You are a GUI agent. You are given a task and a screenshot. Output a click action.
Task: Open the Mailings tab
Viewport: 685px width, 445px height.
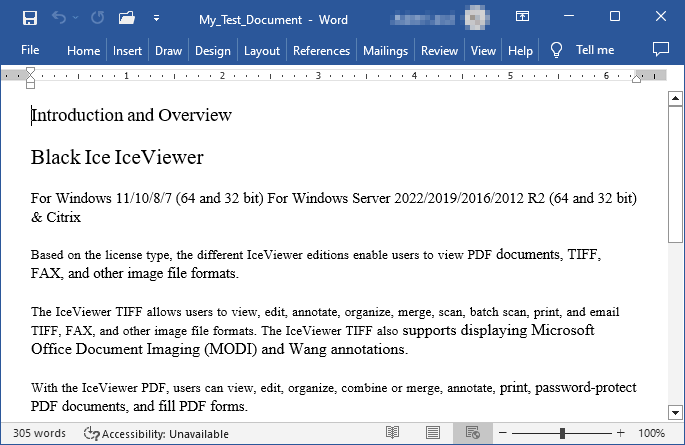[385, 51]
